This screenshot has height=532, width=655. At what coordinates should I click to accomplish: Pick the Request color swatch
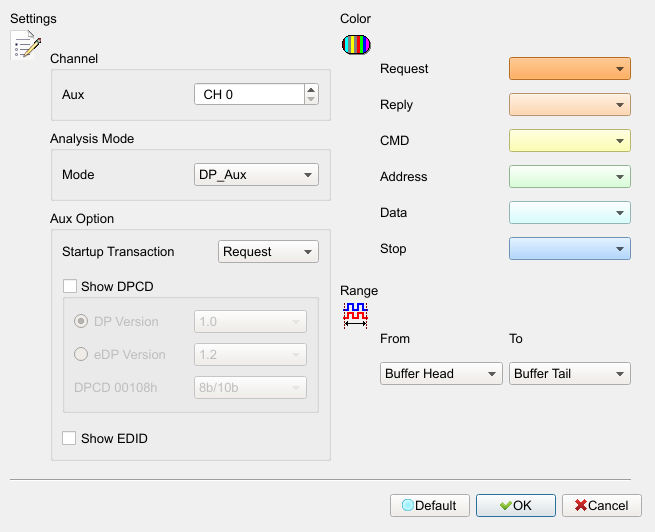click(x=570, y=68)
